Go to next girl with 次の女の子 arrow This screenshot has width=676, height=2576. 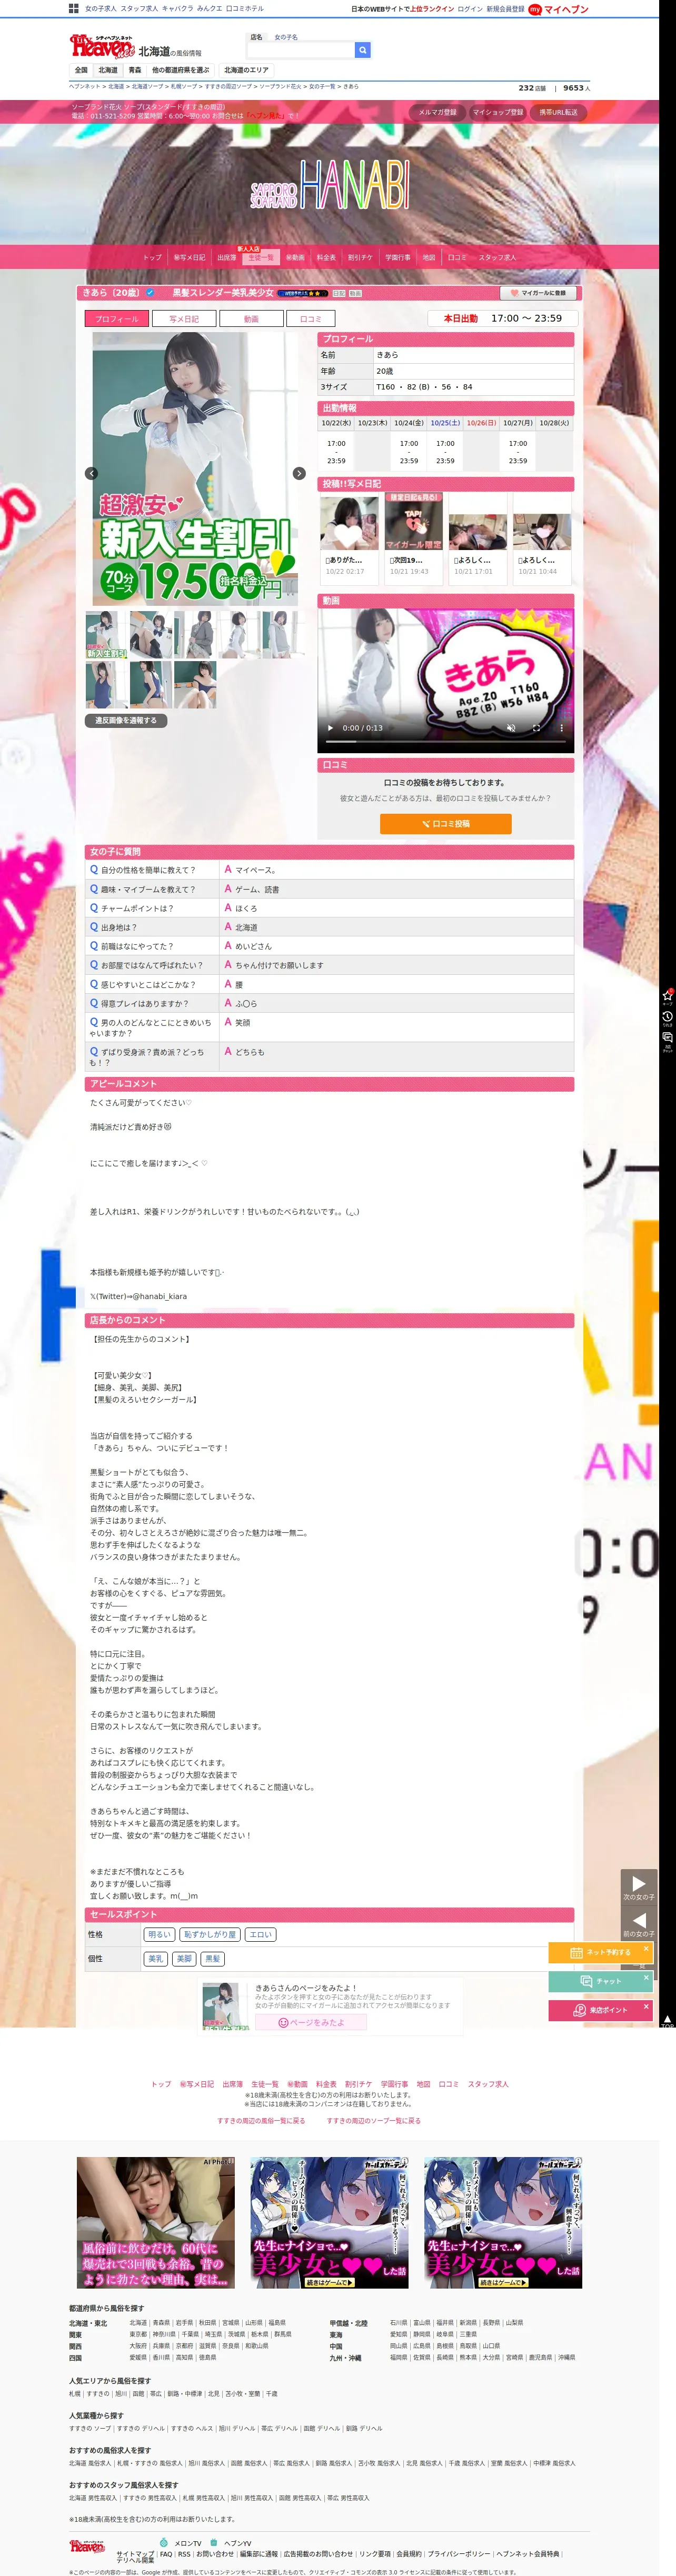pos(639,1886)
